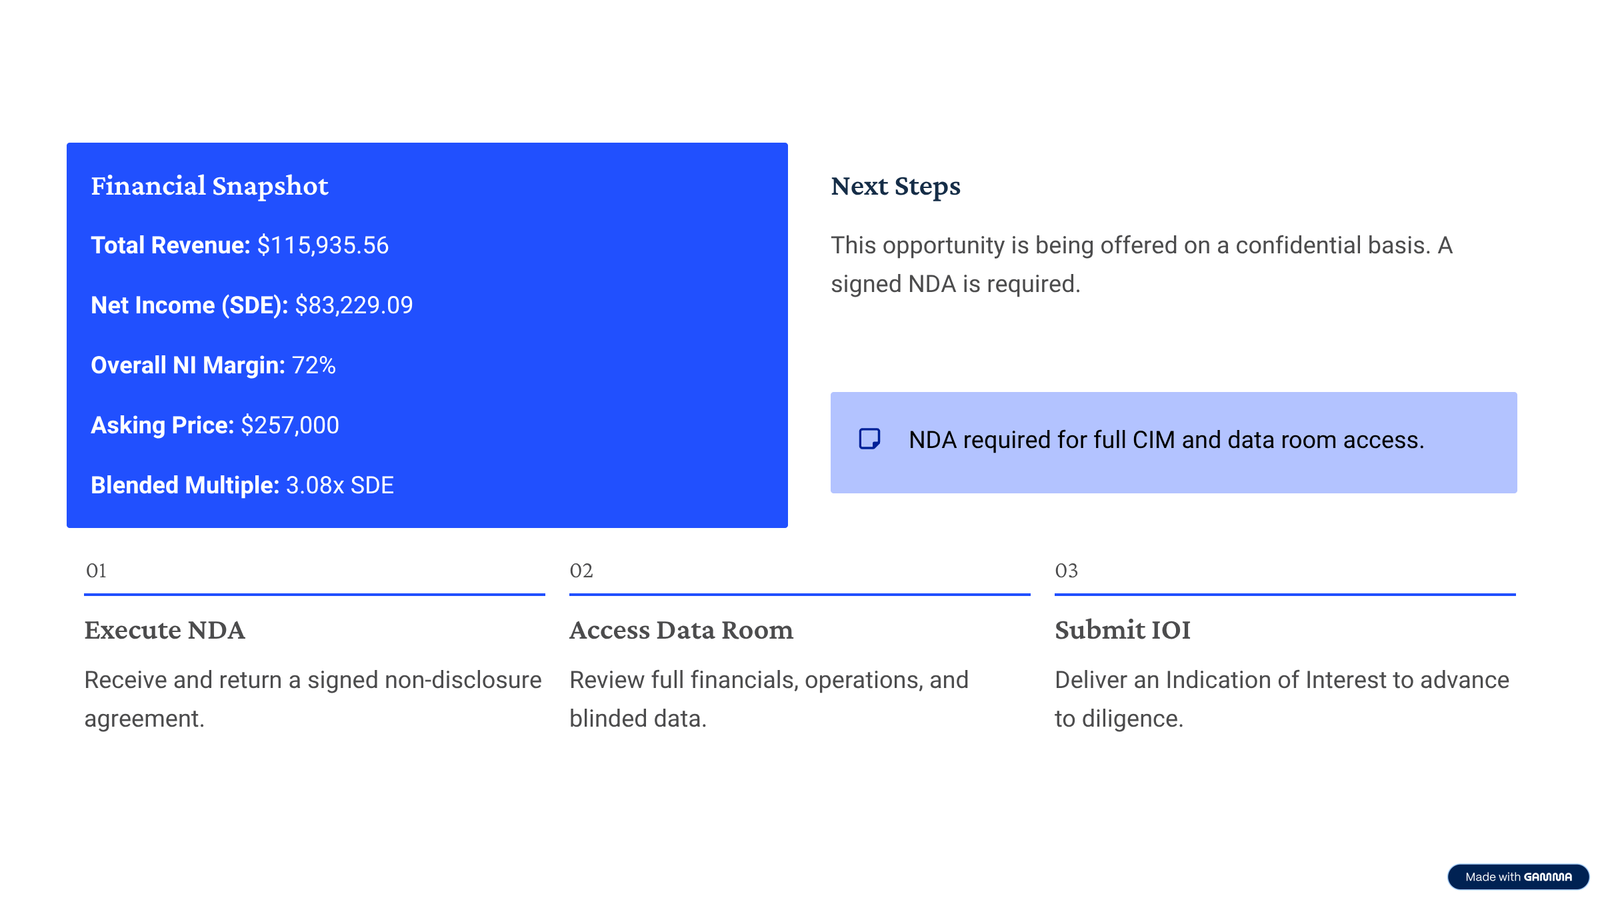1600x900 pixels.
Task: Select the Access Data Room heading
Action: 681,630
